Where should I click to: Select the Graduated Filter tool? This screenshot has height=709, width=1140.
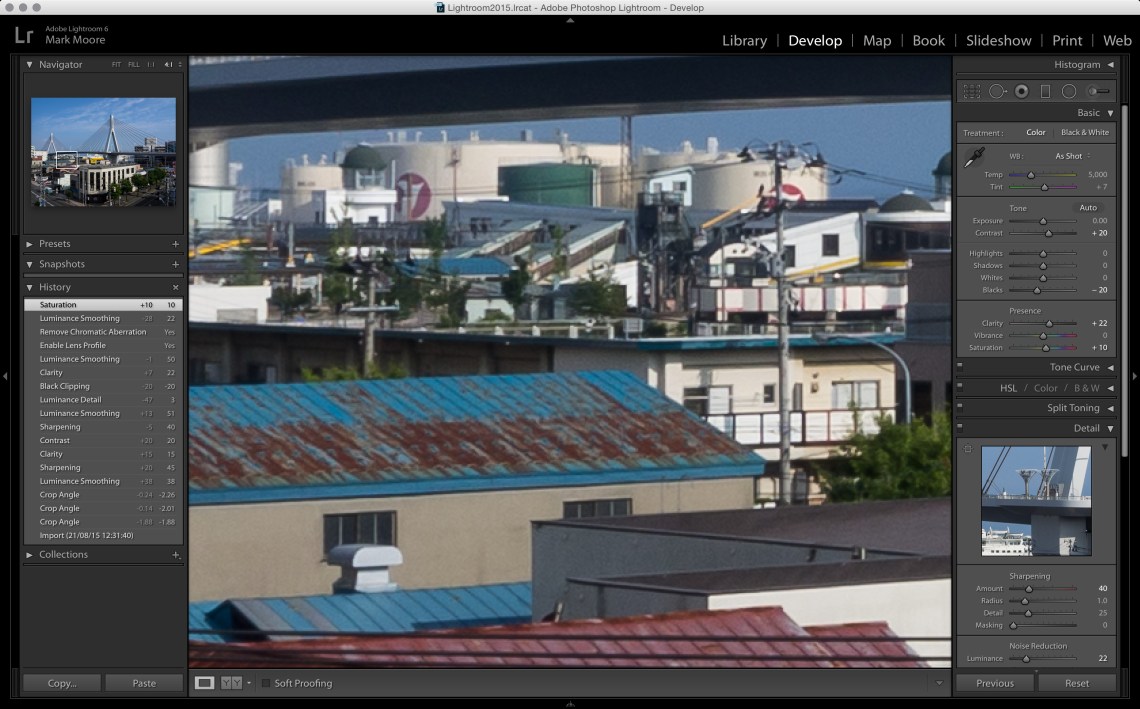click(x=1045, y=91)
